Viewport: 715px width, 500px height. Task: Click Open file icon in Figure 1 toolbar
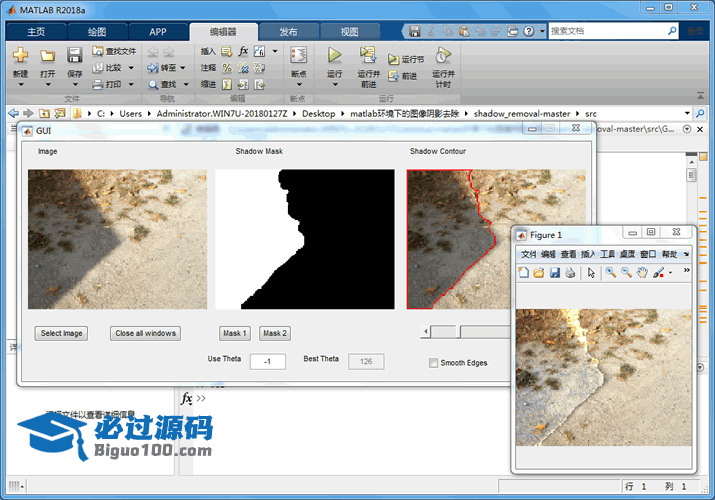click(539, 273)
